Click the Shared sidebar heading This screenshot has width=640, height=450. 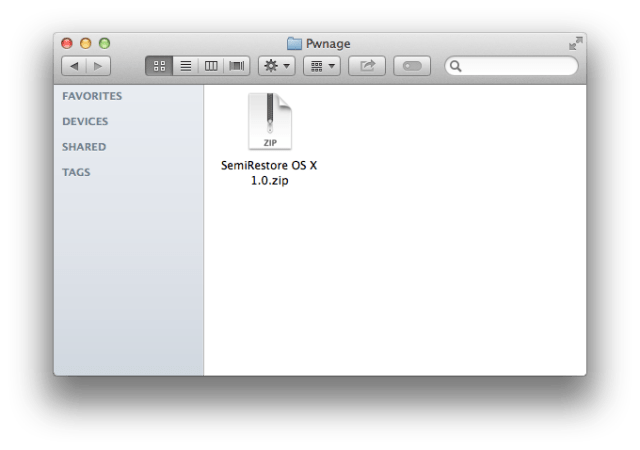click(x=84, y=147)
